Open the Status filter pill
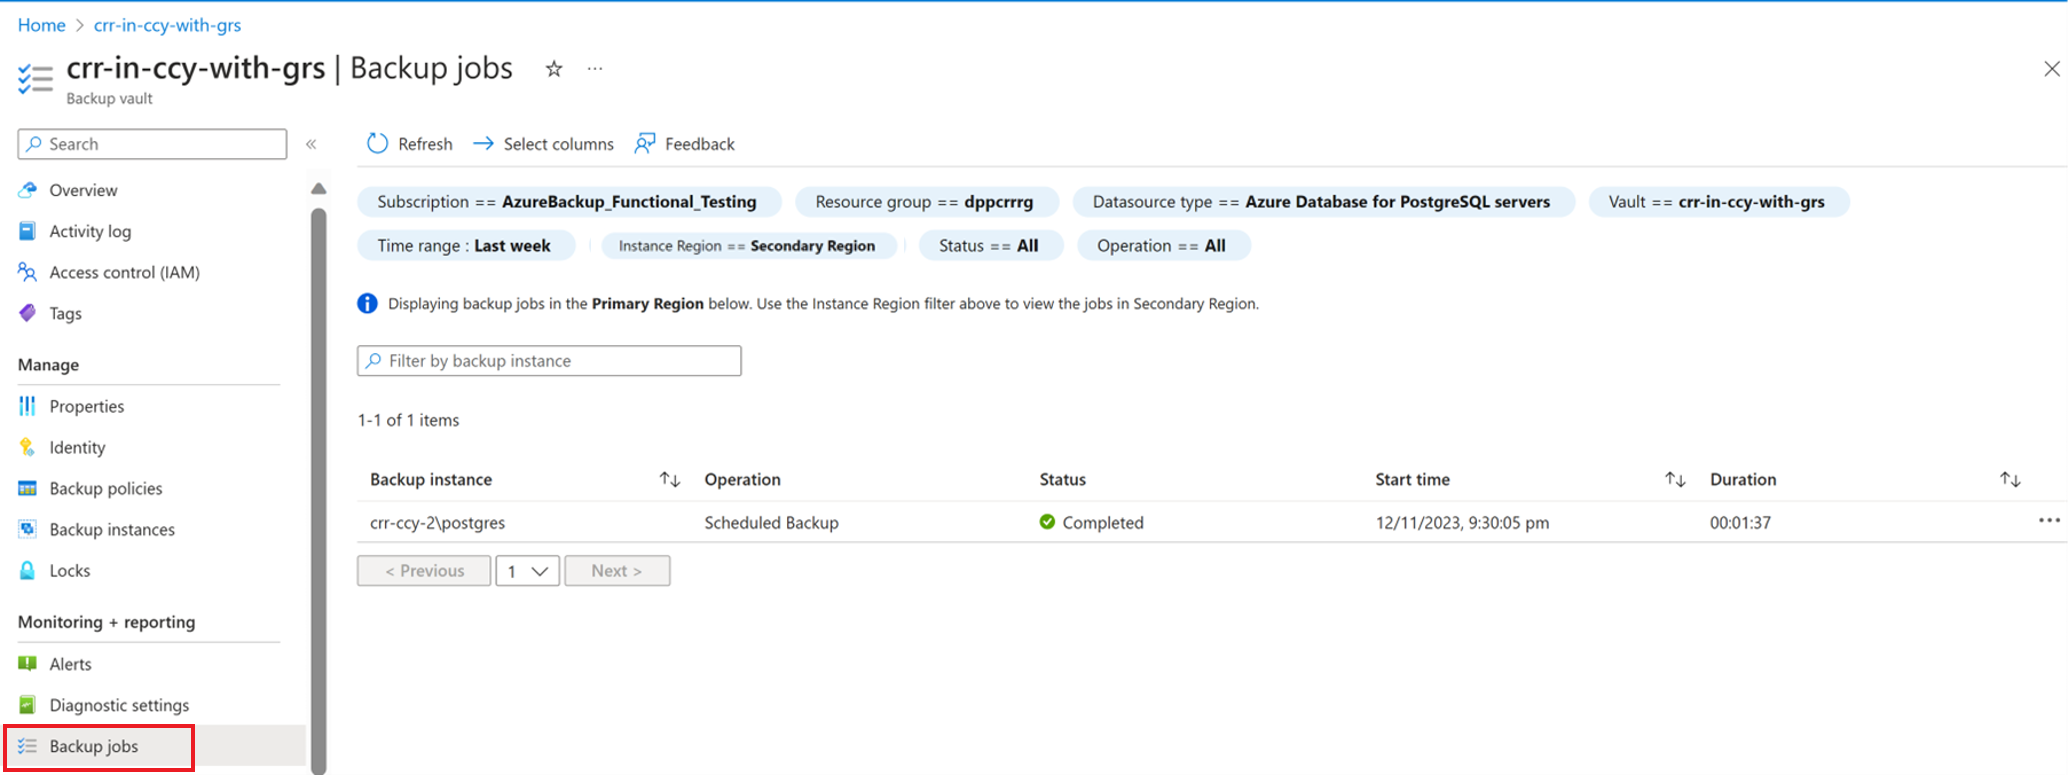The width and height of the screenshot is (2068, 775). coord(989,246)
